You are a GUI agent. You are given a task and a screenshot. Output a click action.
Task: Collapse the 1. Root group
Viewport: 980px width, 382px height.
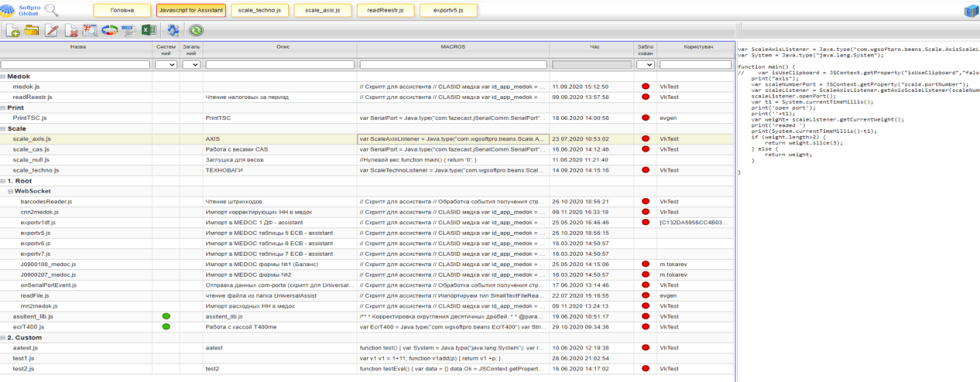(3, 181)
